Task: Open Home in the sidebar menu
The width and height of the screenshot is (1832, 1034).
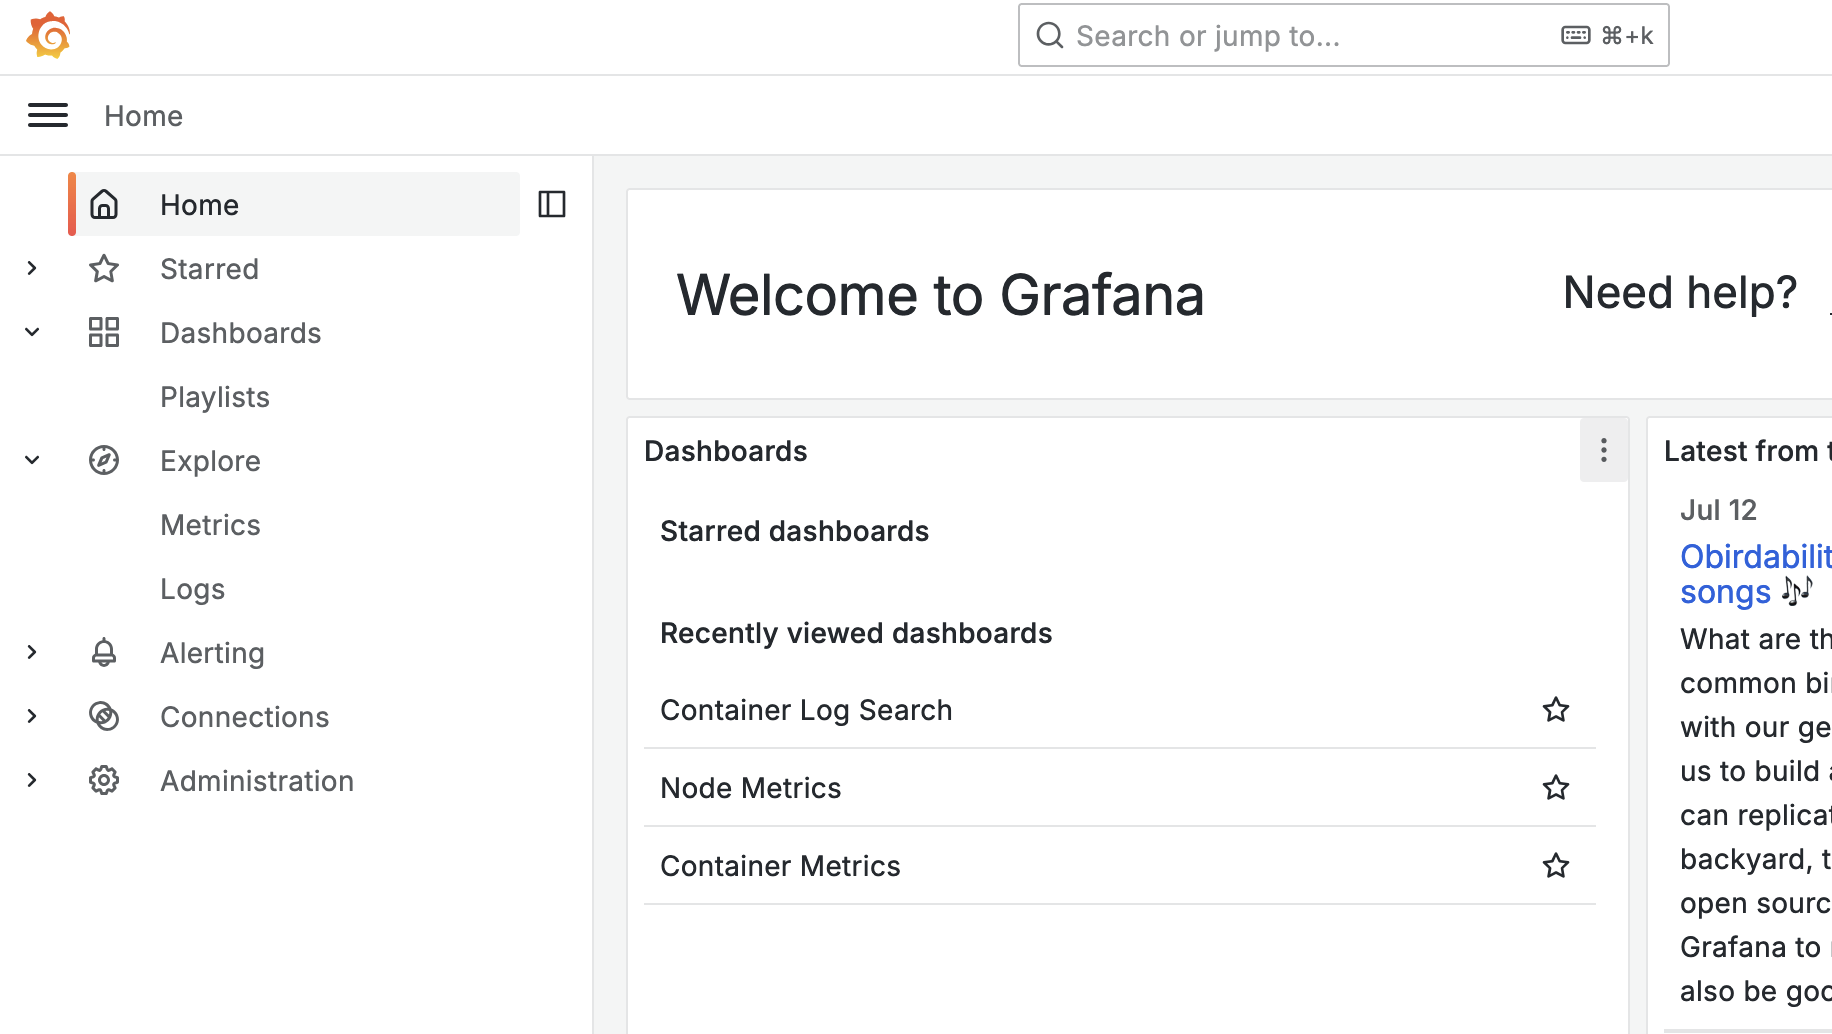Action: [x=199, y=205]
